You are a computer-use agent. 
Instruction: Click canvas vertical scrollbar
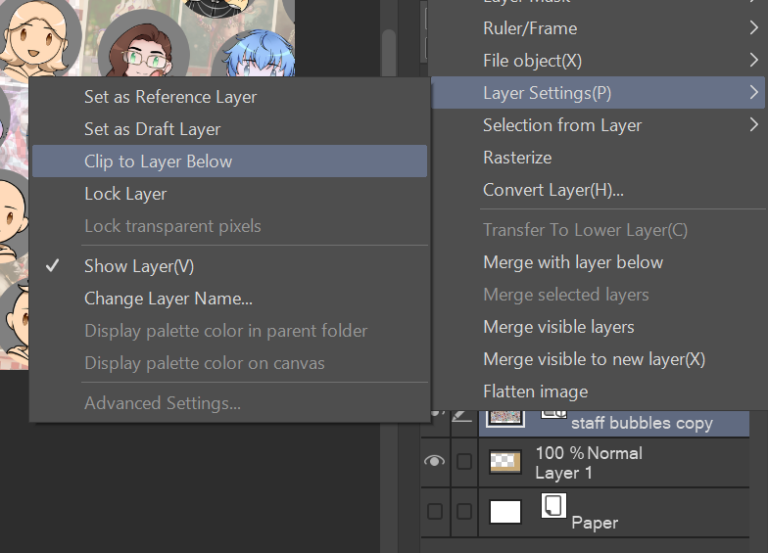pyautogui.click(x=388, y=53)
